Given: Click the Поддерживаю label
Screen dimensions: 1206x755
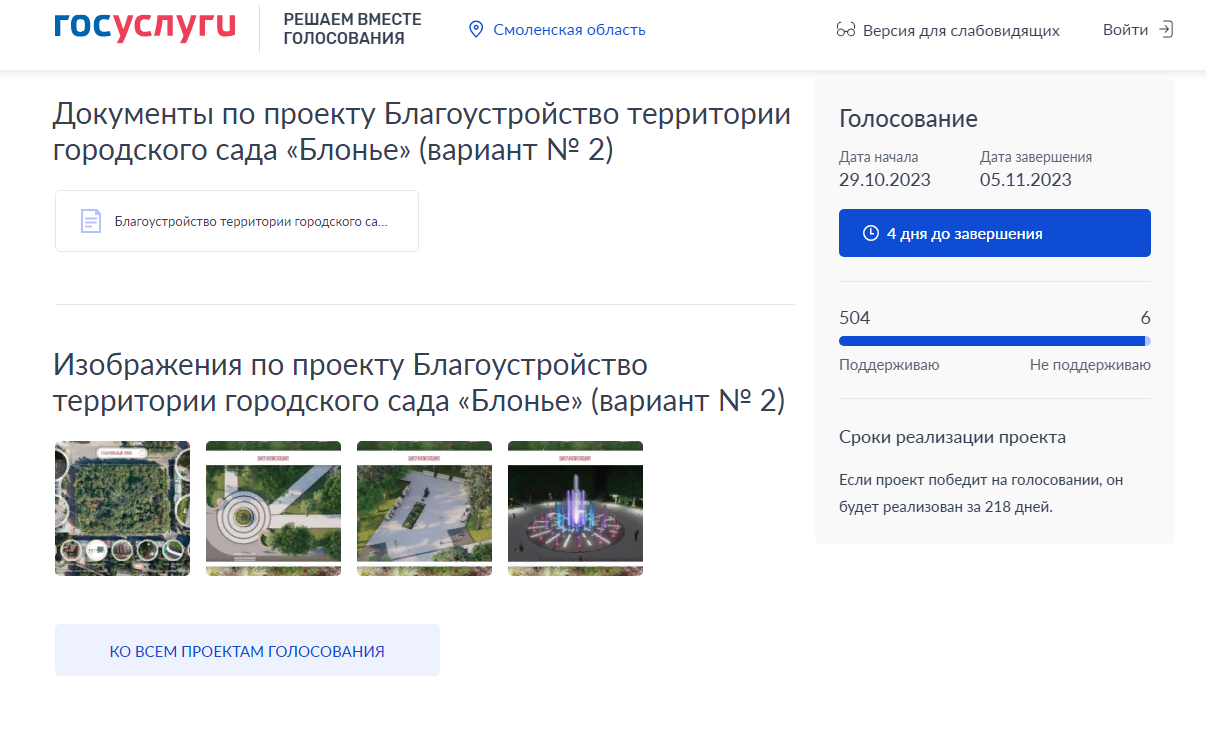Looking at the screenshot, I should pos(889,365).
